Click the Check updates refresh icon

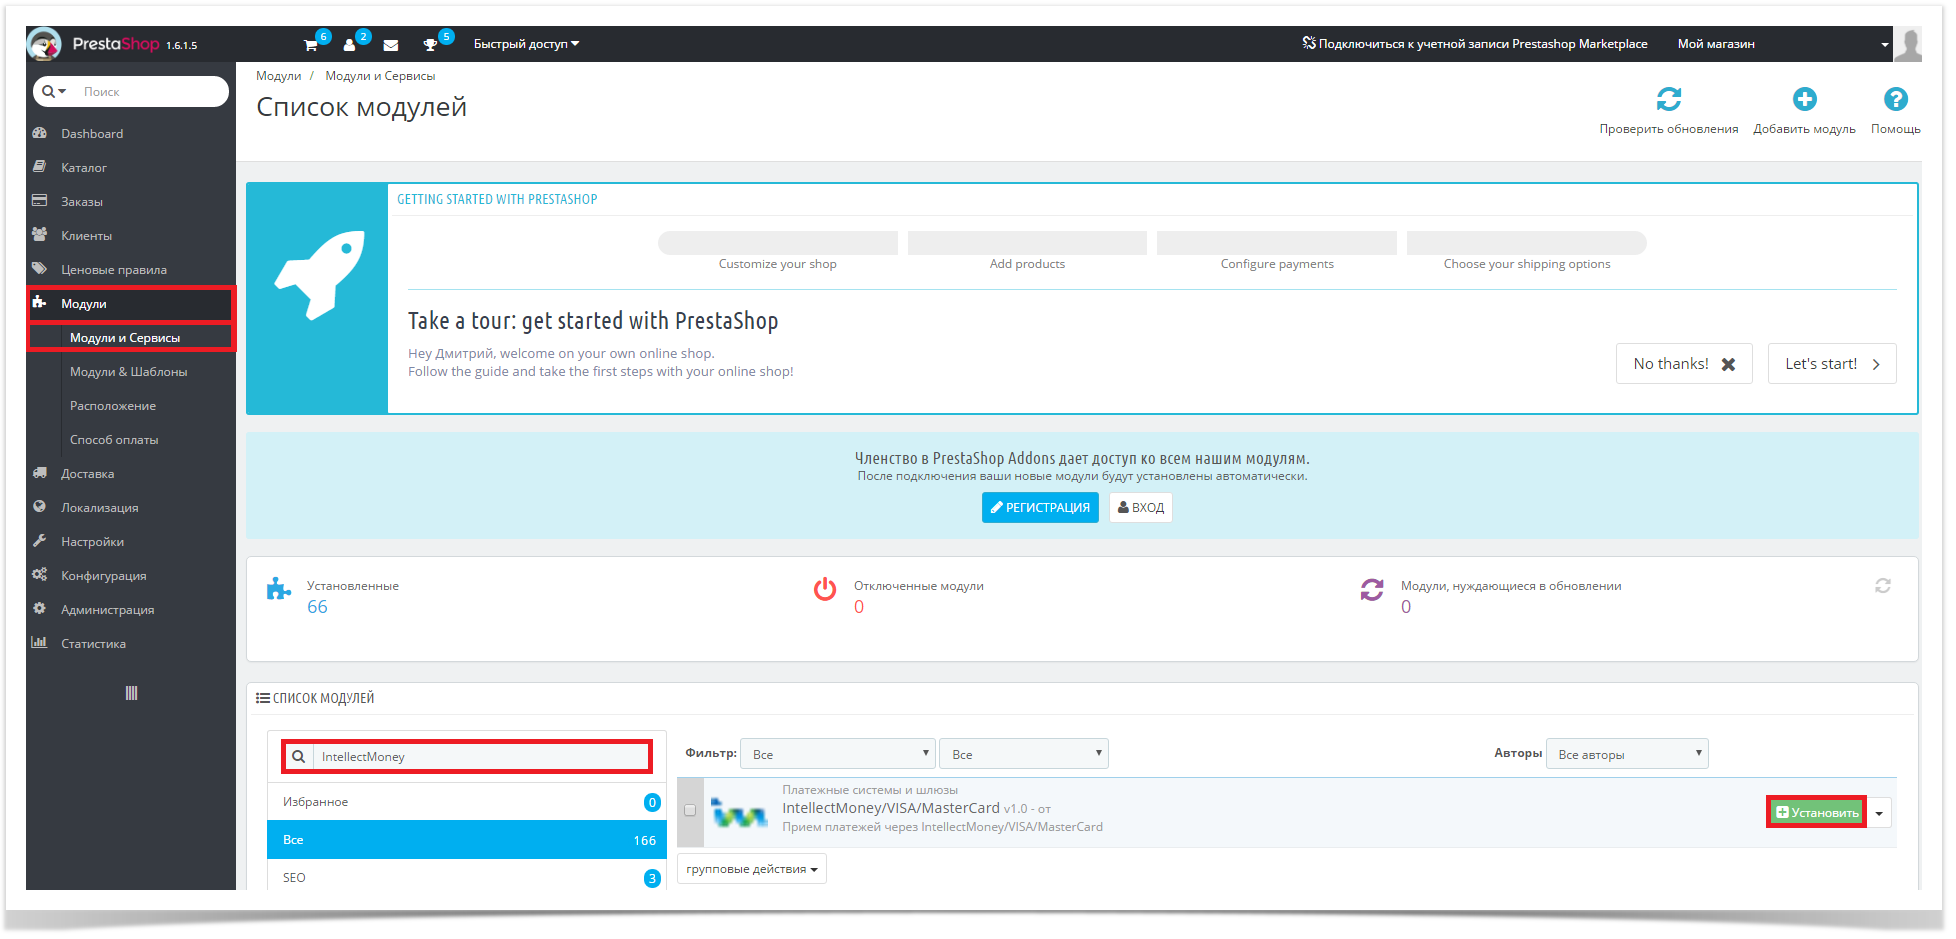(1668, 100)
